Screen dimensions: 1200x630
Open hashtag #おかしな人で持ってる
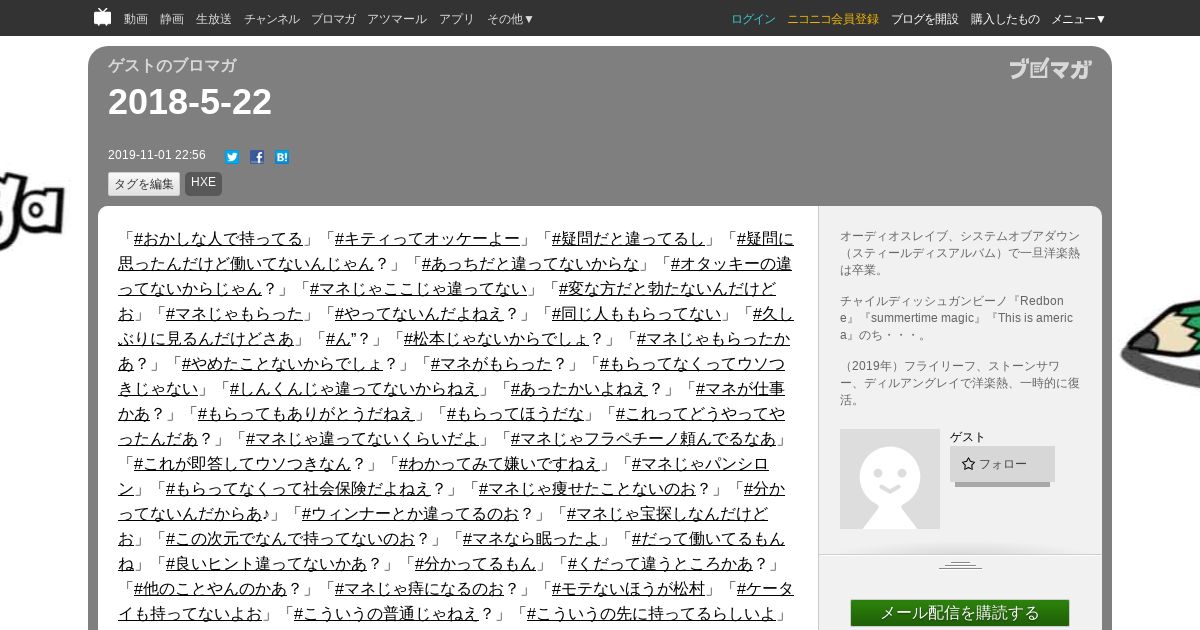(x=218, y=238)
